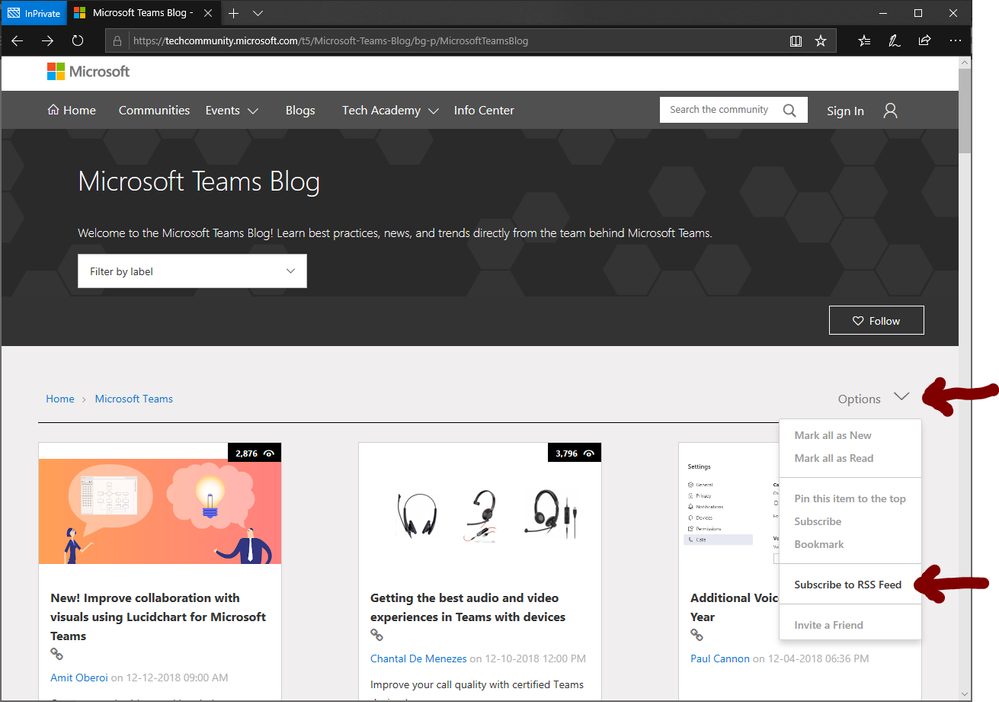Image resolution: width=999 pixels, height=702 pixels.
Task: Click the user profile icon
Action: pyautogui.click(x=890, y=111)
